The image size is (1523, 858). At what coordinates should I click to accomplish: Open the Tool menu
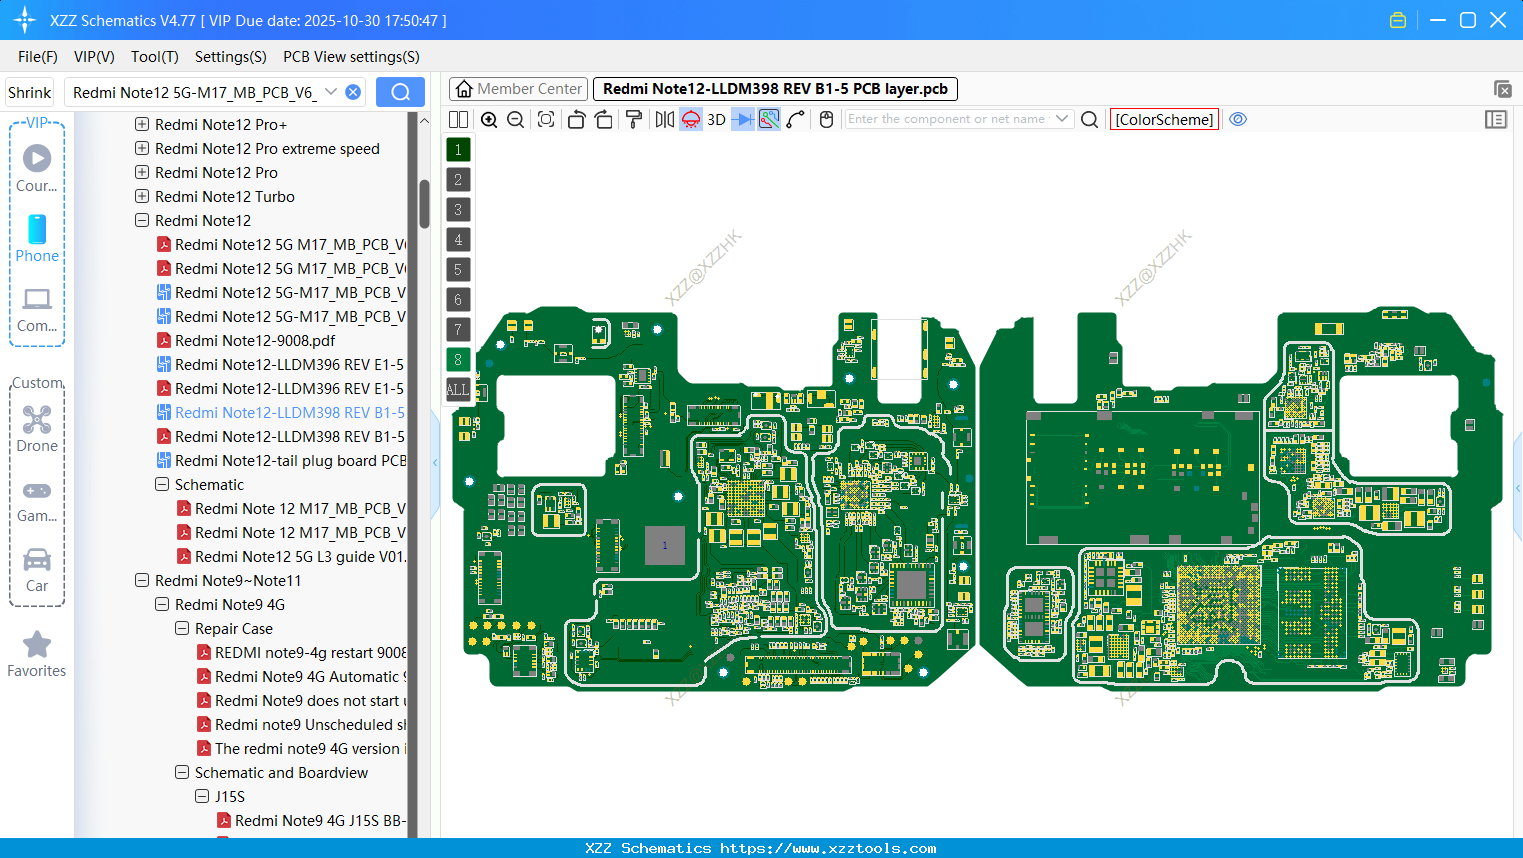[154, 57]
